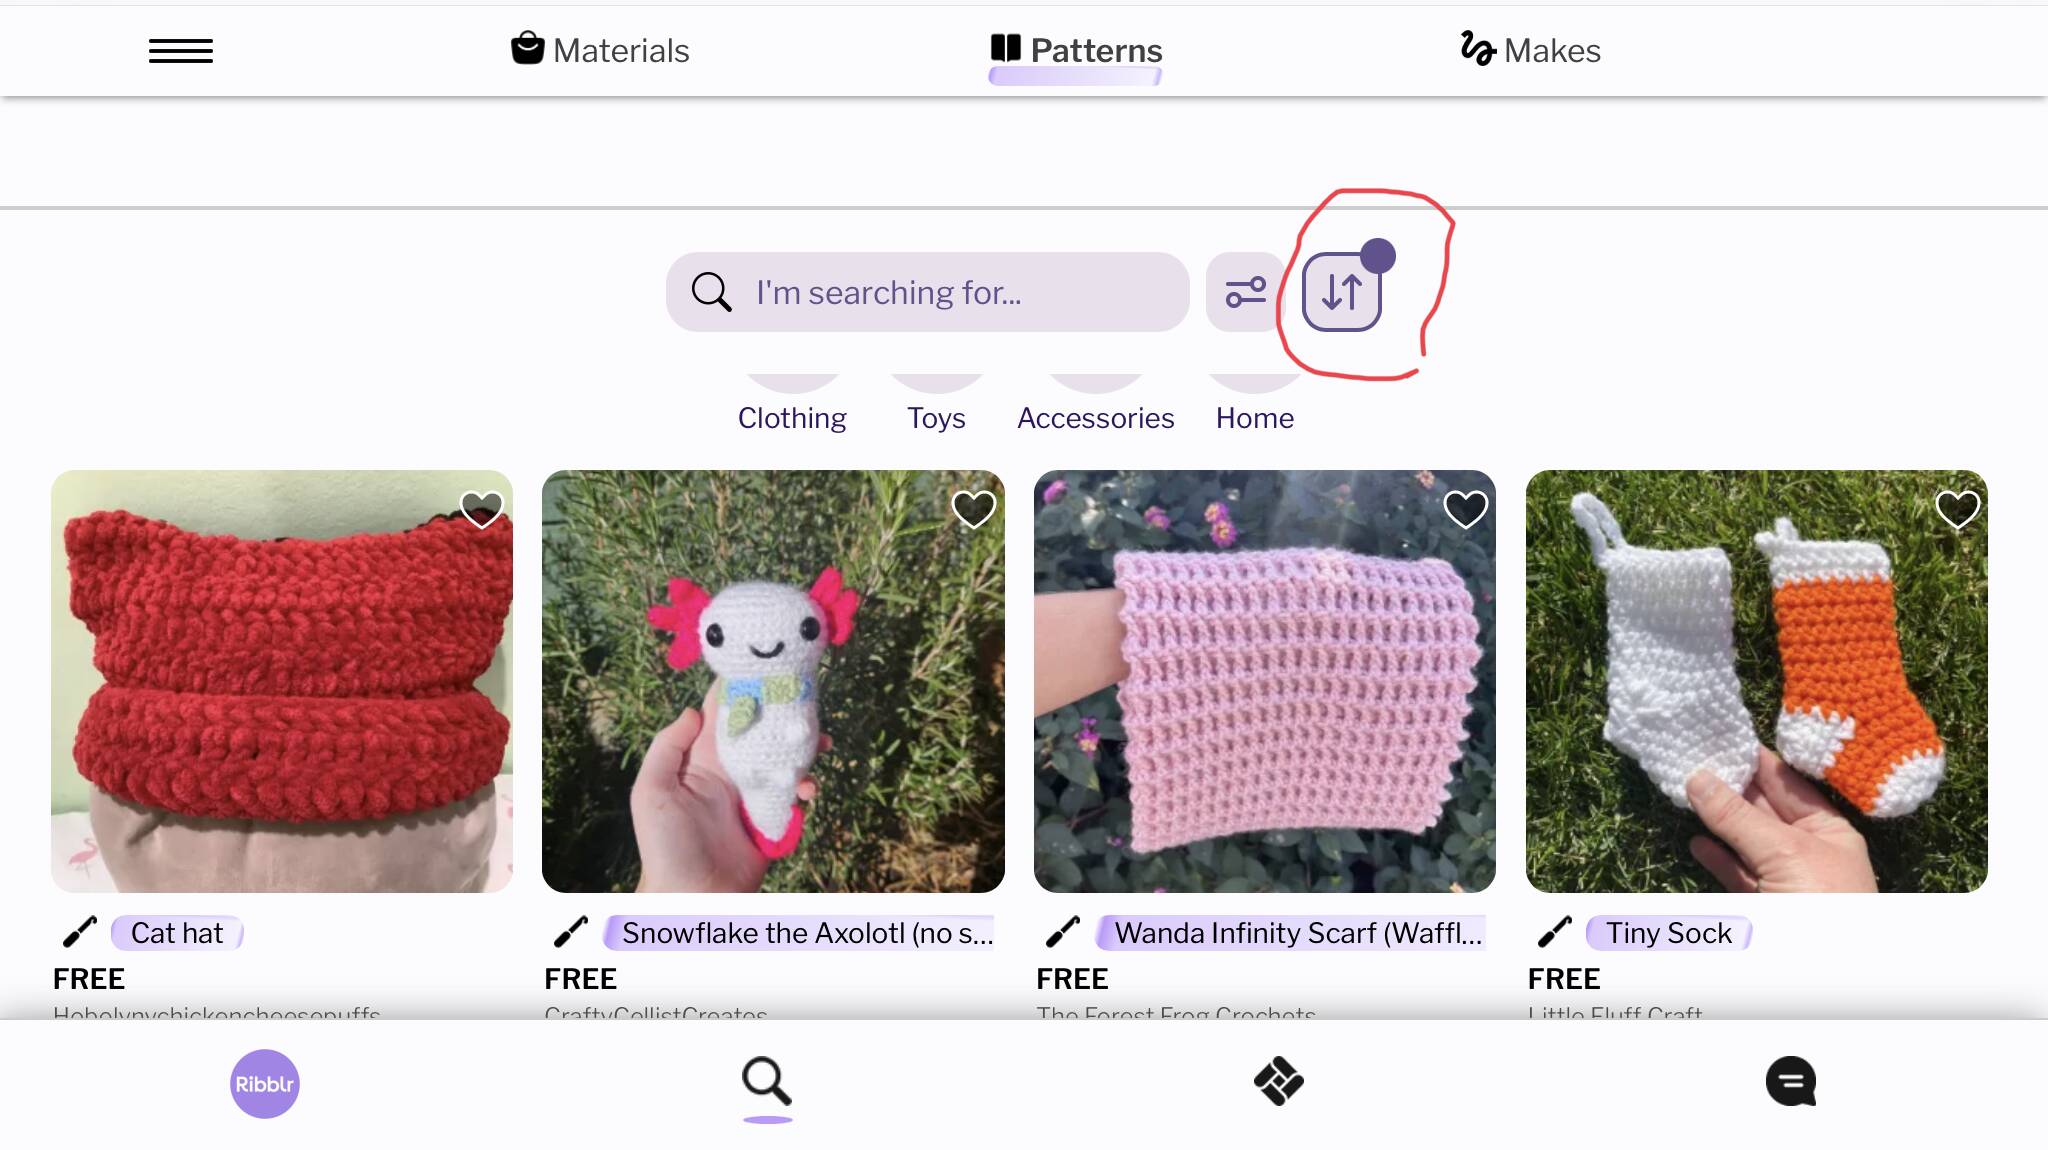Open the diamond-shaped icon in bottom navigation
This screenshot has height=1150, width=2048.
click(x=1279, y=1082)
